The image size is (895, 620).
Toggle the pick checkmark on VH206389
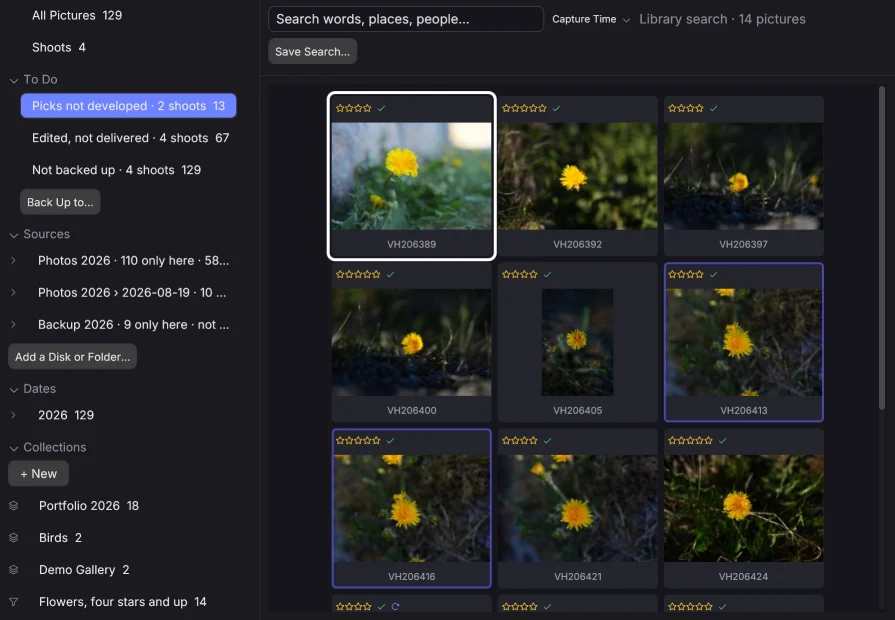click(381, 108)
